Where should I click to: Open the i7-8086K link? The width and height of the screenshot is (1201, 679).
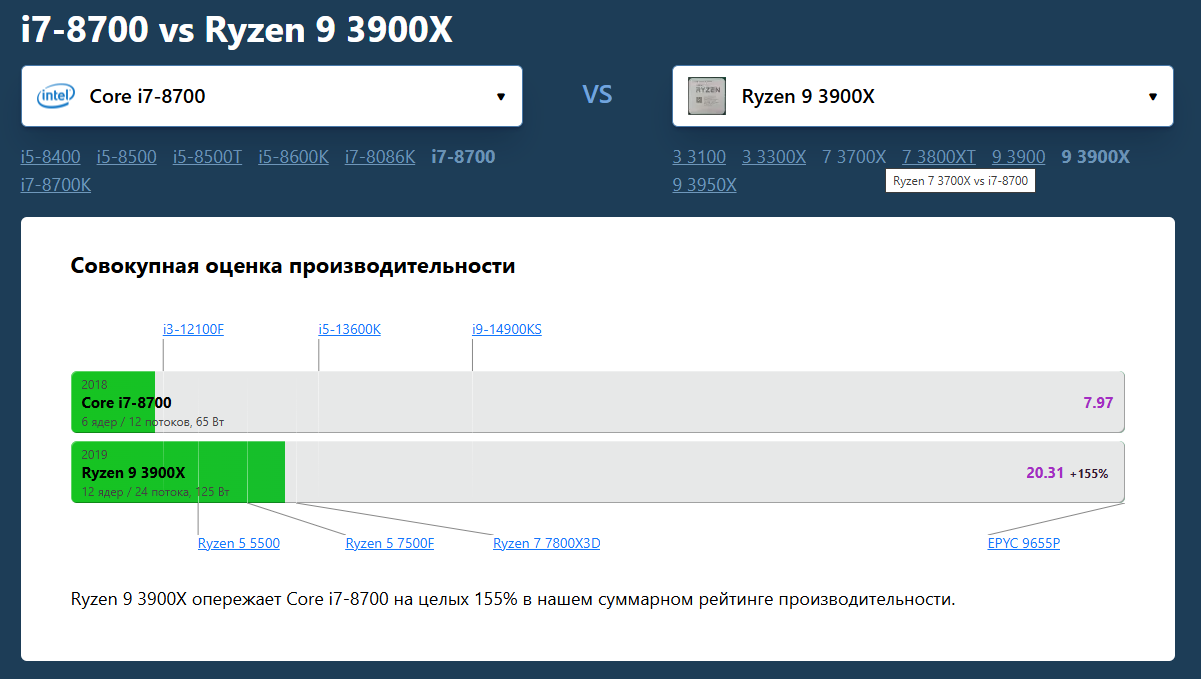click(x=380, y=157)
